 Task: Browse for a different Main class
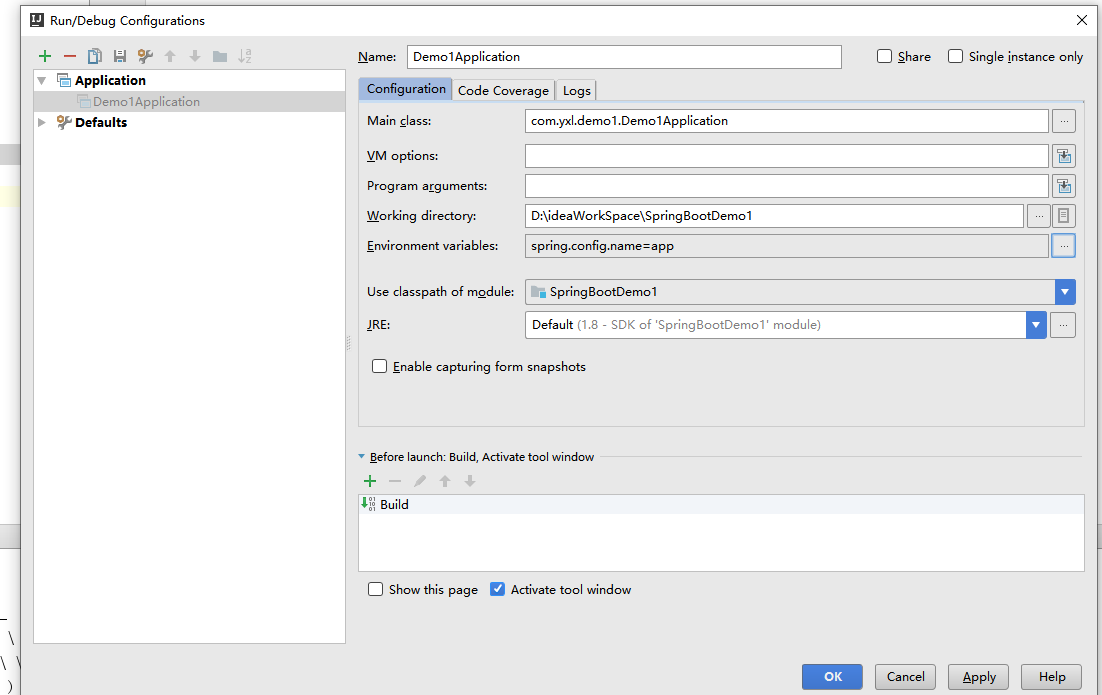pyautogui.click(x=1063, y=120)
